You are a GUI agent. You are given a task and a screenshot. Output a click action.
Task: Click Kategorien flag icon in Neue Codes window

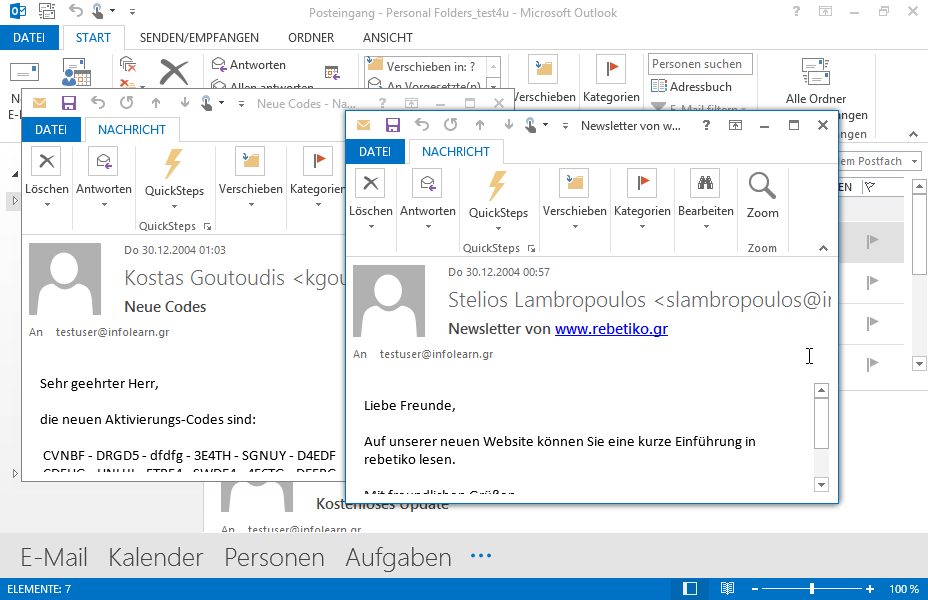[x=318, y=161]
